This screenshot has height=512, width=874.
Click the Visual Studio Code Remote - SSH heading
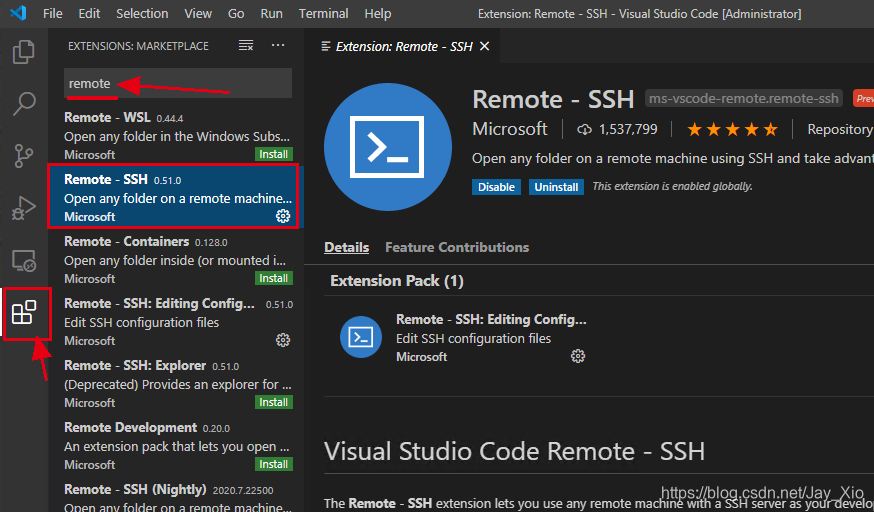pos(514,451)
